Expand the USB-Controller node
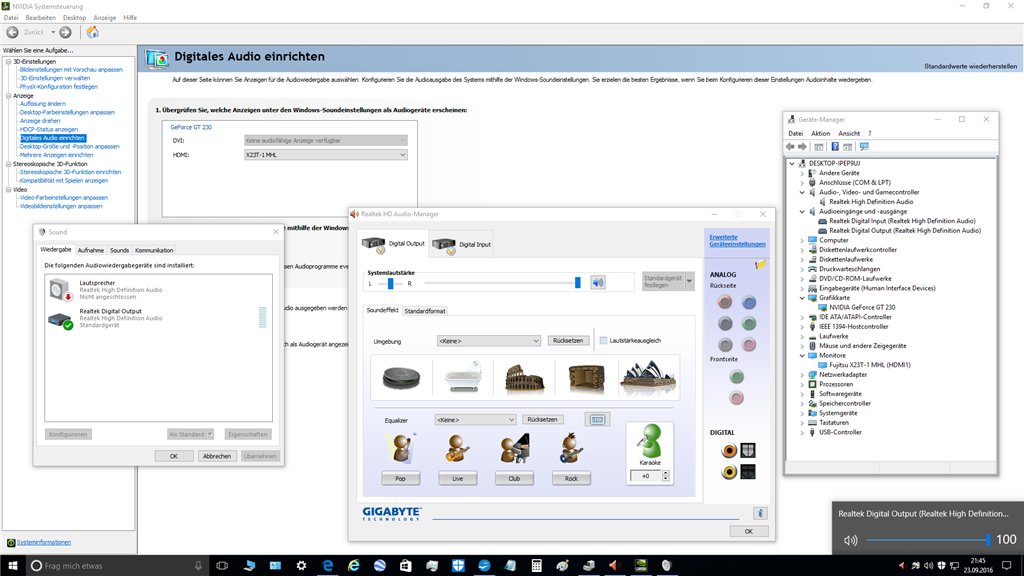The height and width of the screenshot is (576, 1024). (802, 432)
